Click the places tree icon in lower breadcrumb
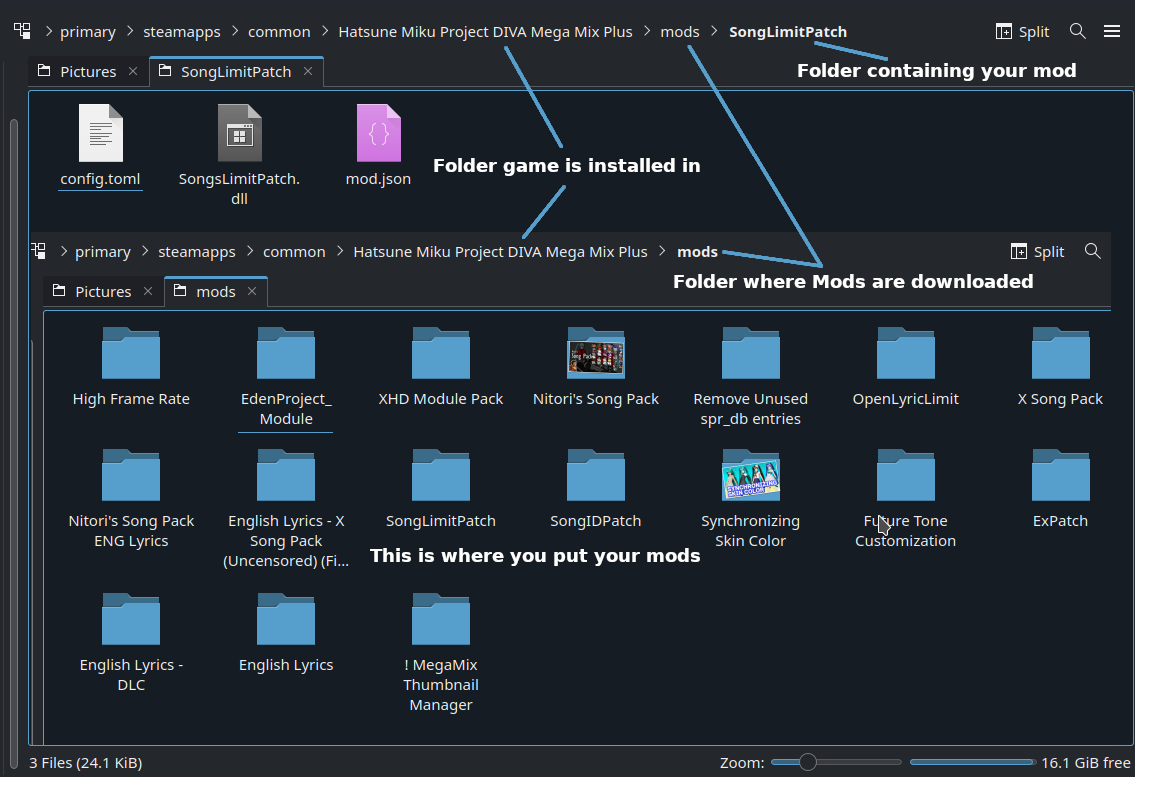Image resolution: width=1154 pixels, height=792 pixels. click(x=38, y=251)
